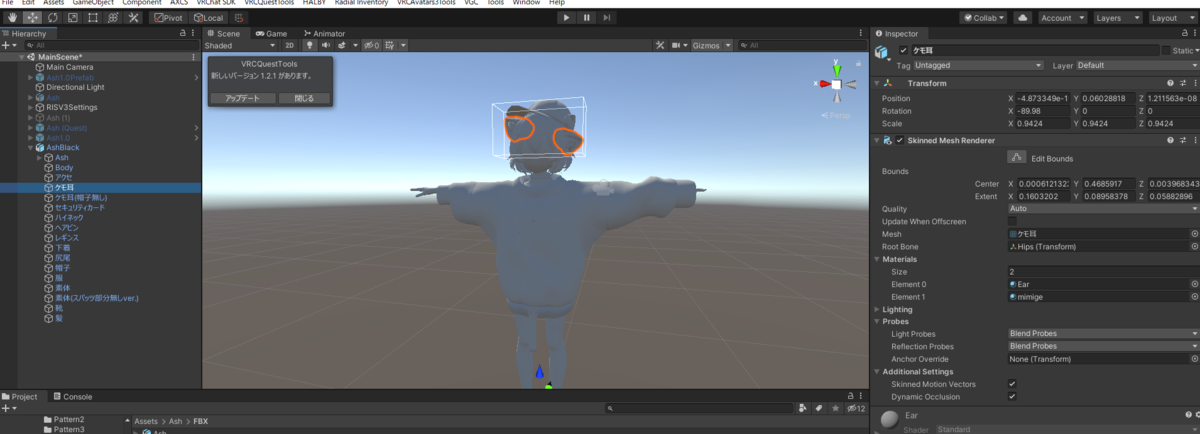Screen dimensions: 1200x434
Task: Select the Rotate tool
Action: click(x=51, y=18)
